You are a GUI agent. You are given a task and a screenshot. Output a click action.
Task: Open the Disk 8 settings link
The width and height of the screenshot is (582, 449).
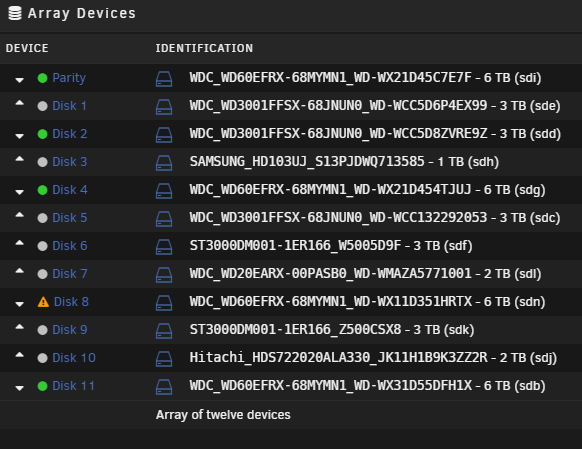[x=71, y=302]
